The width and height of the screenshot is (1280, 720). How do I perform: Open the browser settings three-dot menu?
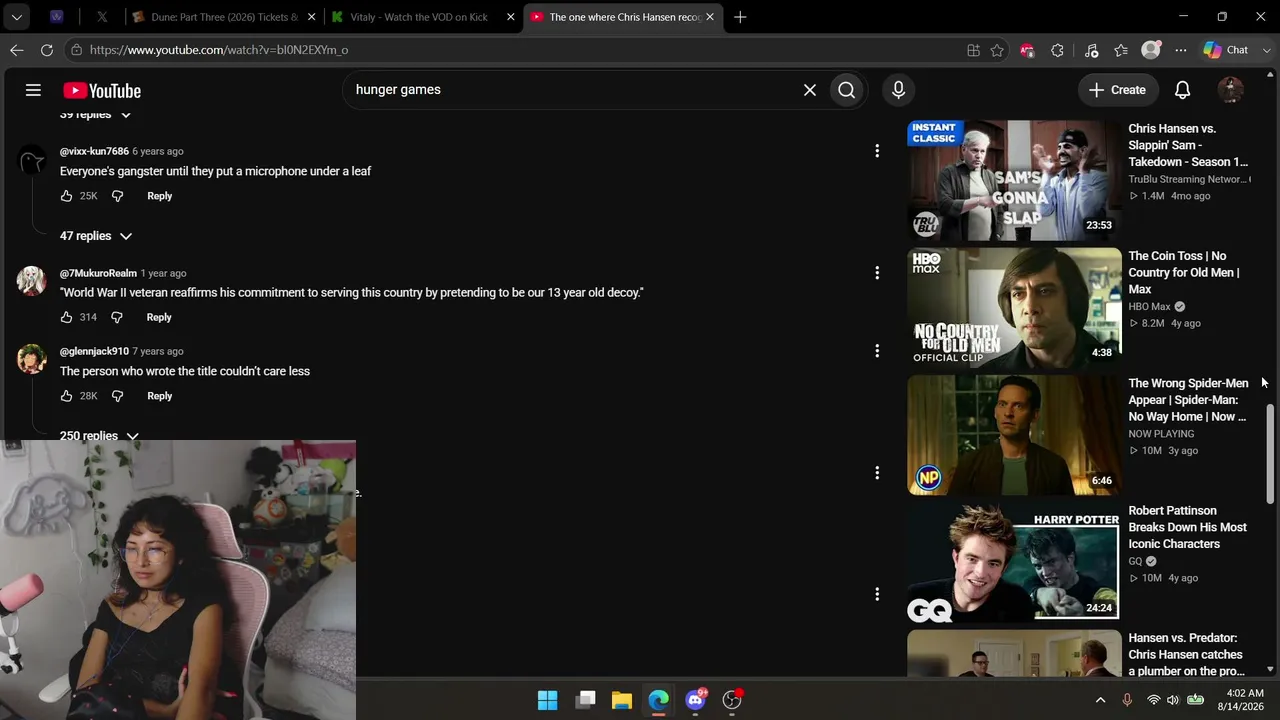1181,50
